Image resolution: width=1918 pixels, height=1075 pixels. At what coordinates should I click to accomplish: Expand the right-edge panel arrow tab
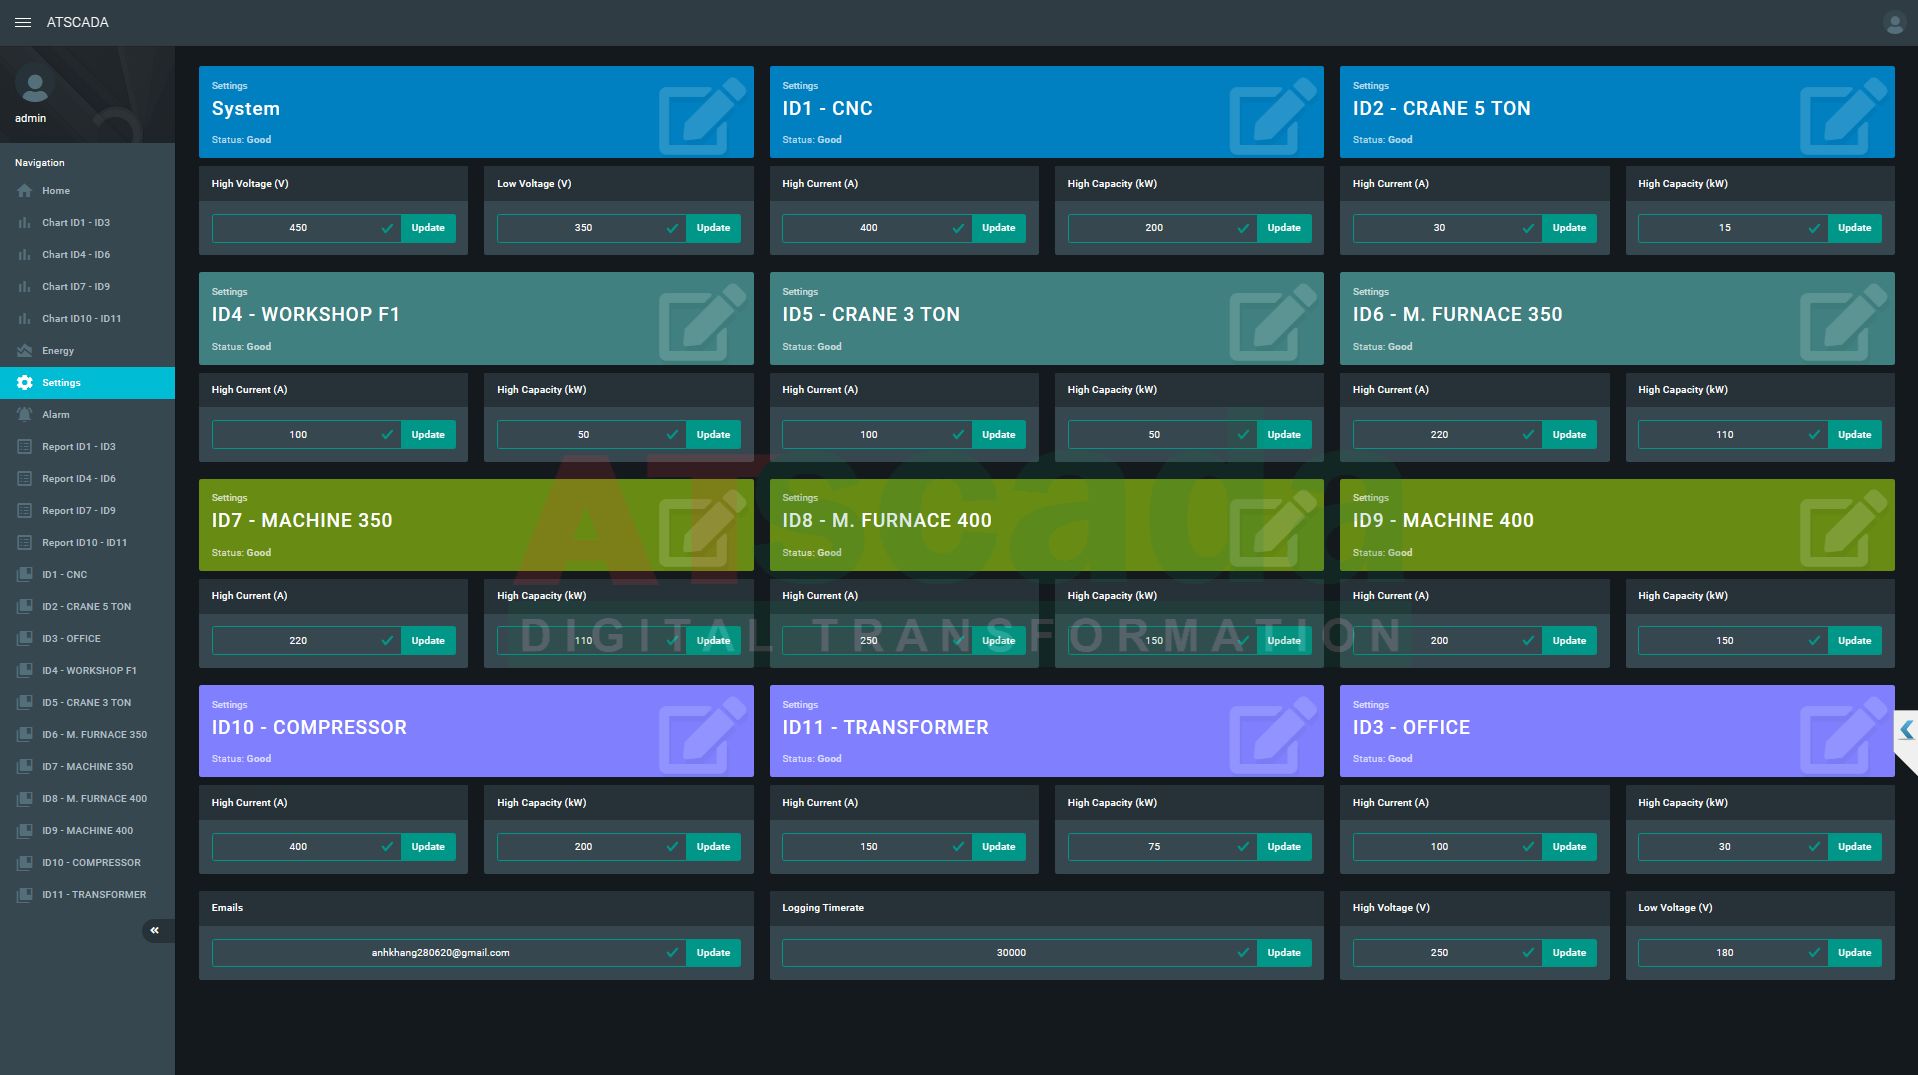1906,731
